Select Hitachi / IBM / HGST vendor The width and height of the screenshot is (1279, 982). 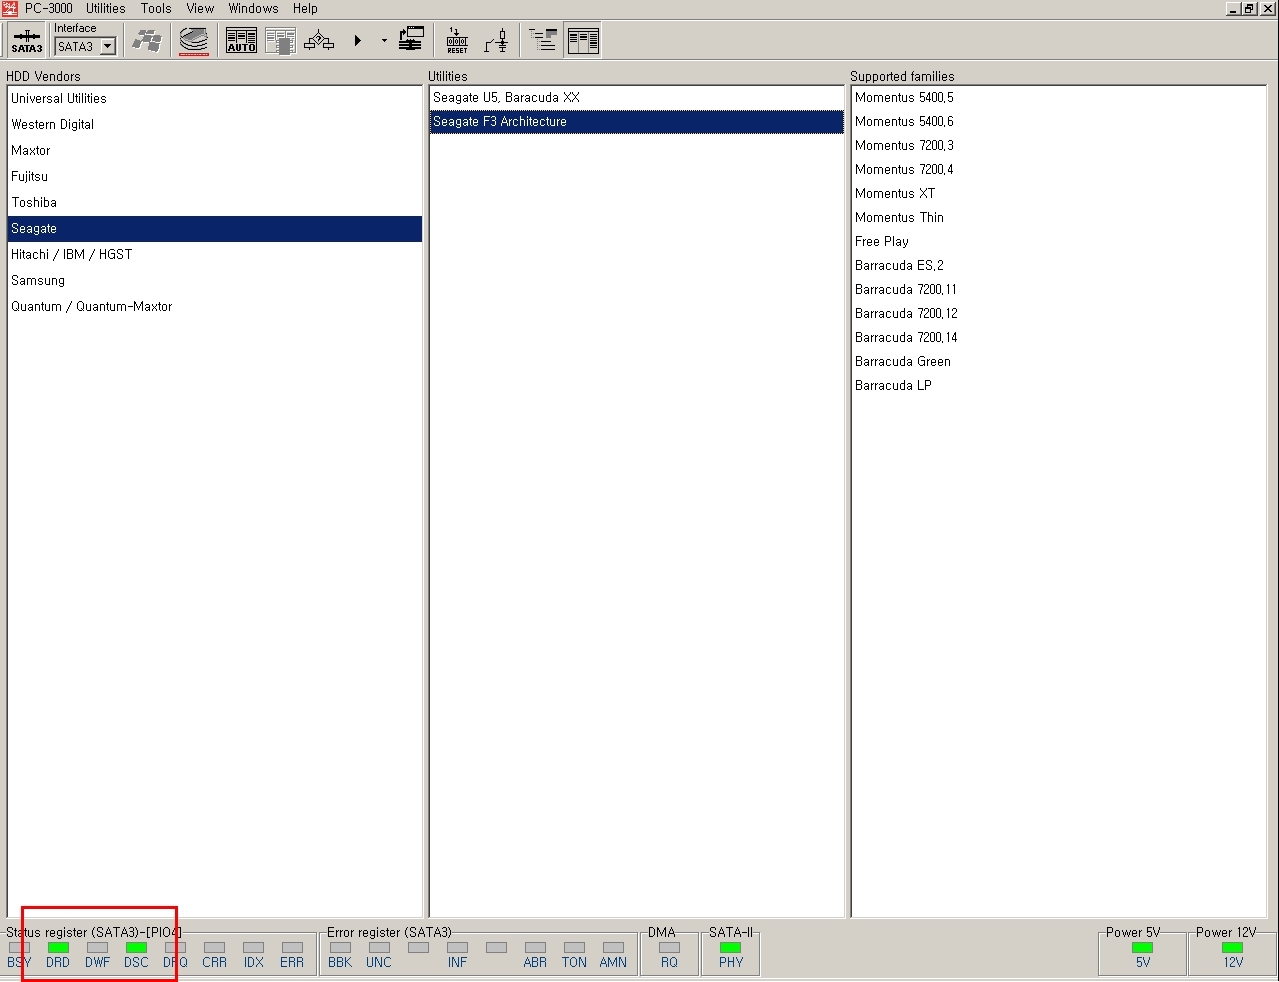pyautogui.click(x=215, y=254)
